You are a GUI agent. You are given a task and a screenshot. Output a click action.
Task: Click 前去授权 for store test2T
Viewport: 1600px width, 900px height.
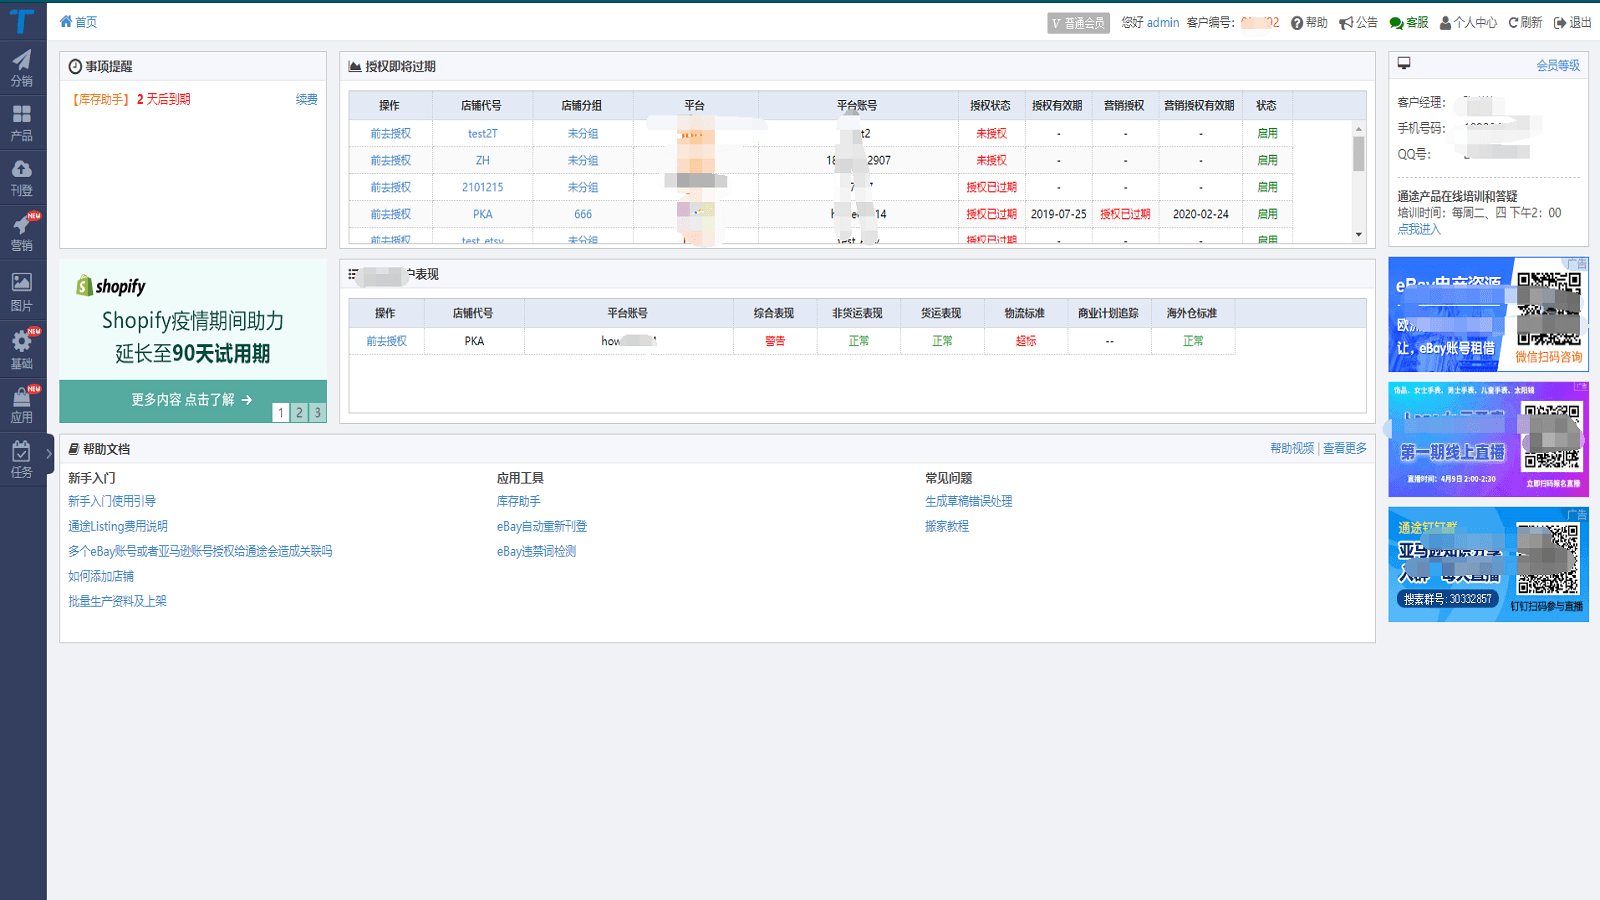pyautogui.click(x=390, y=133)
